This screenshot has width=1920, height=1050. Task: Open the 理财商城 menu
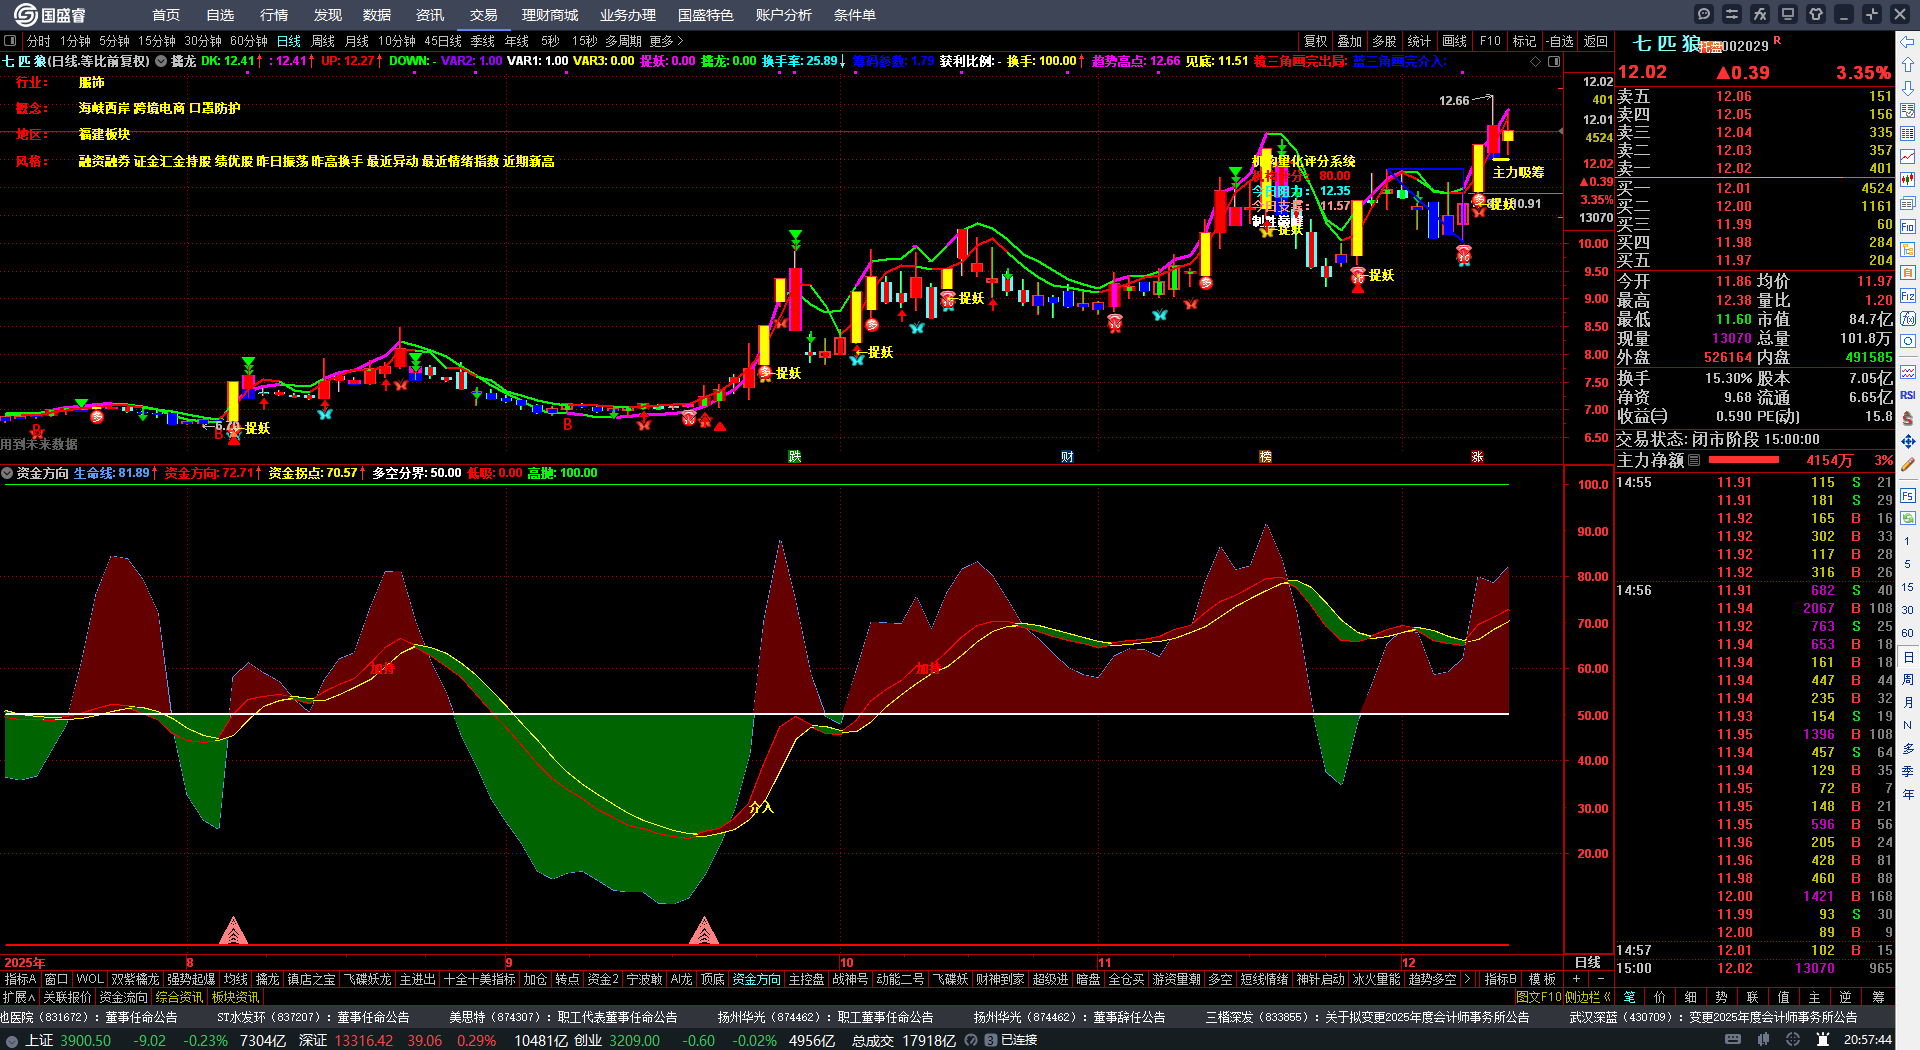pos(550,15)
